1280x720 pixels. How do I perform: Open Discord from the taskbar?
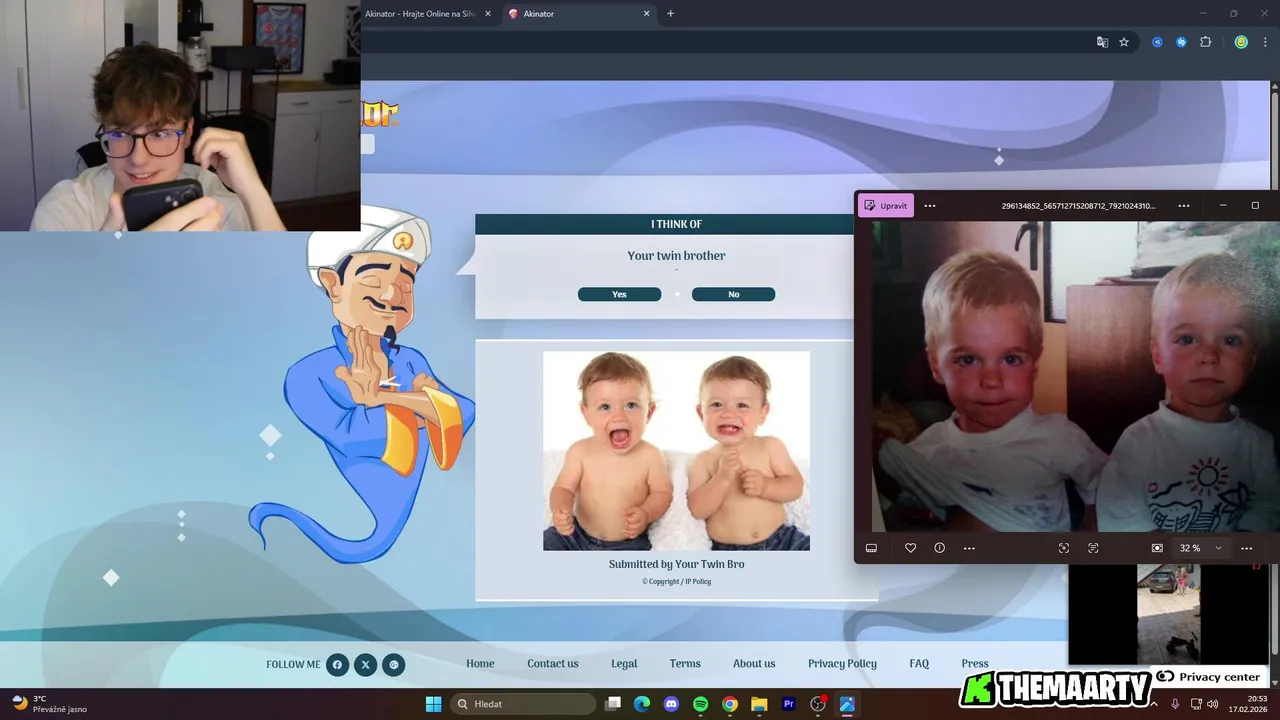[x=671, y=704]
